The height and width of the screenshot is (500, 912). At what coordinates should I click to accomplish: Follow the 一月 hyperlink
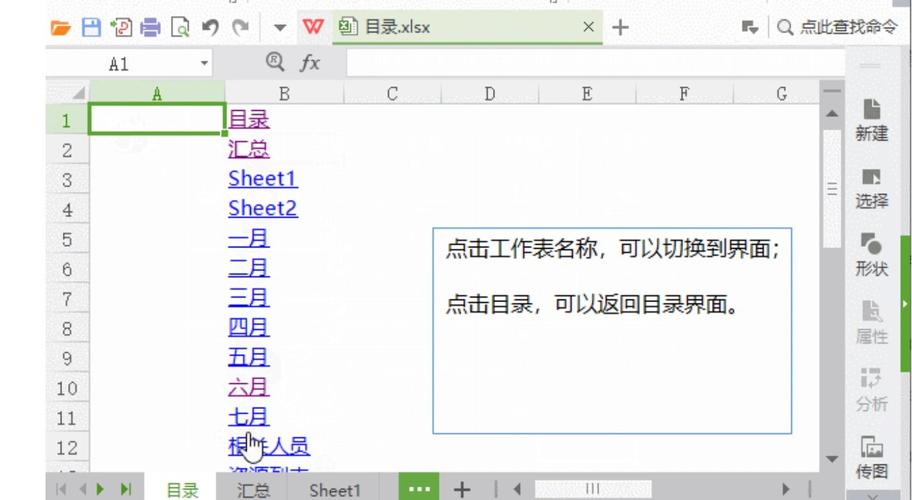pyautogui.click(x=249, y=238)
